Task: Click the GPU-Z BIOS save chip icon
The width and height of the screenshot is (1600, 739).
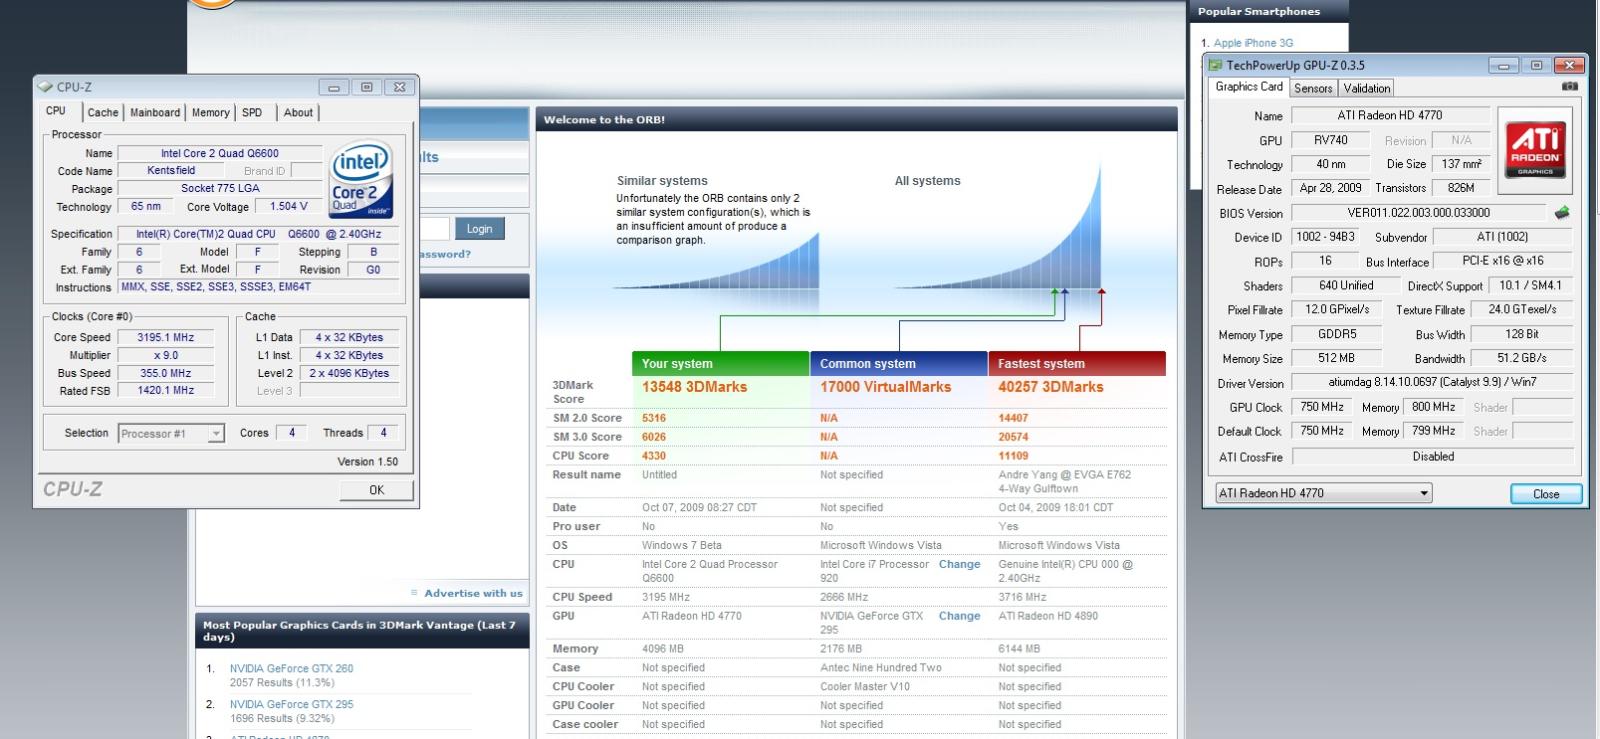Action: (1562, 212)
